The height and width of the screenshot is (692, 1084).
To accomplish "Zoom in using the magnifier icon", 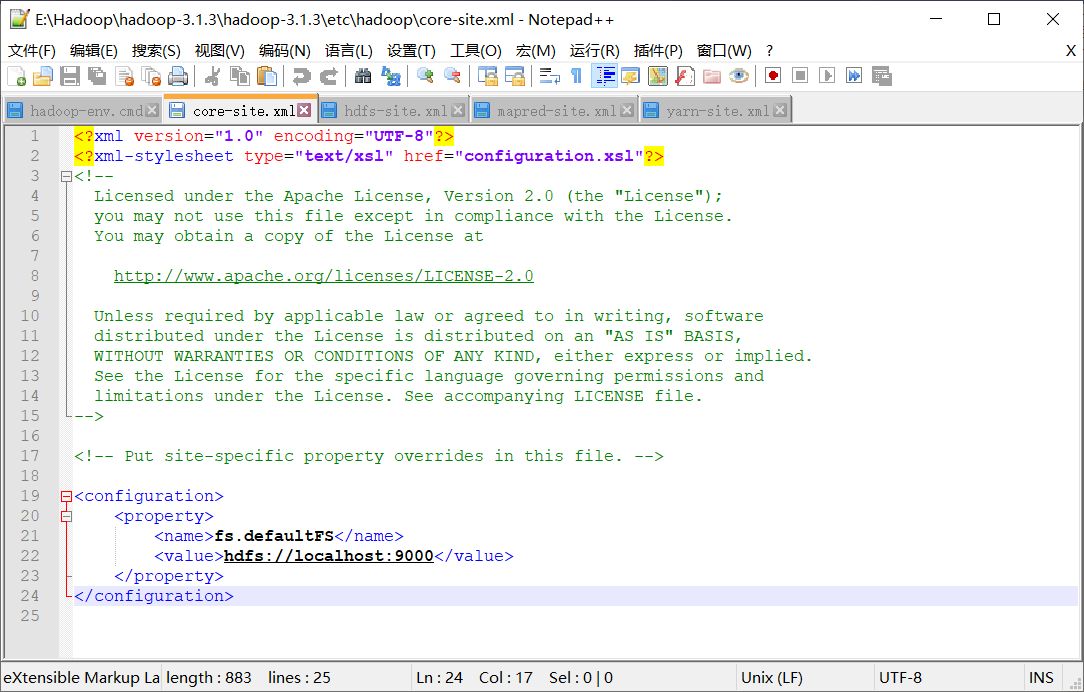I will [423, 76].
